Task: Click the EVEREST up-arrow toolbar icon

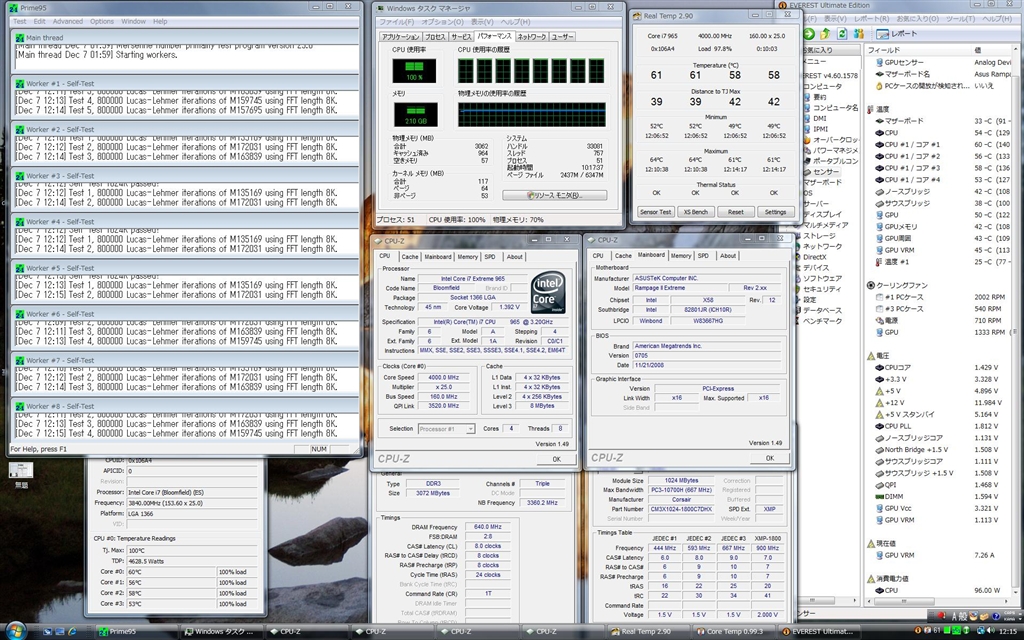Action: (x=827, y=33)
